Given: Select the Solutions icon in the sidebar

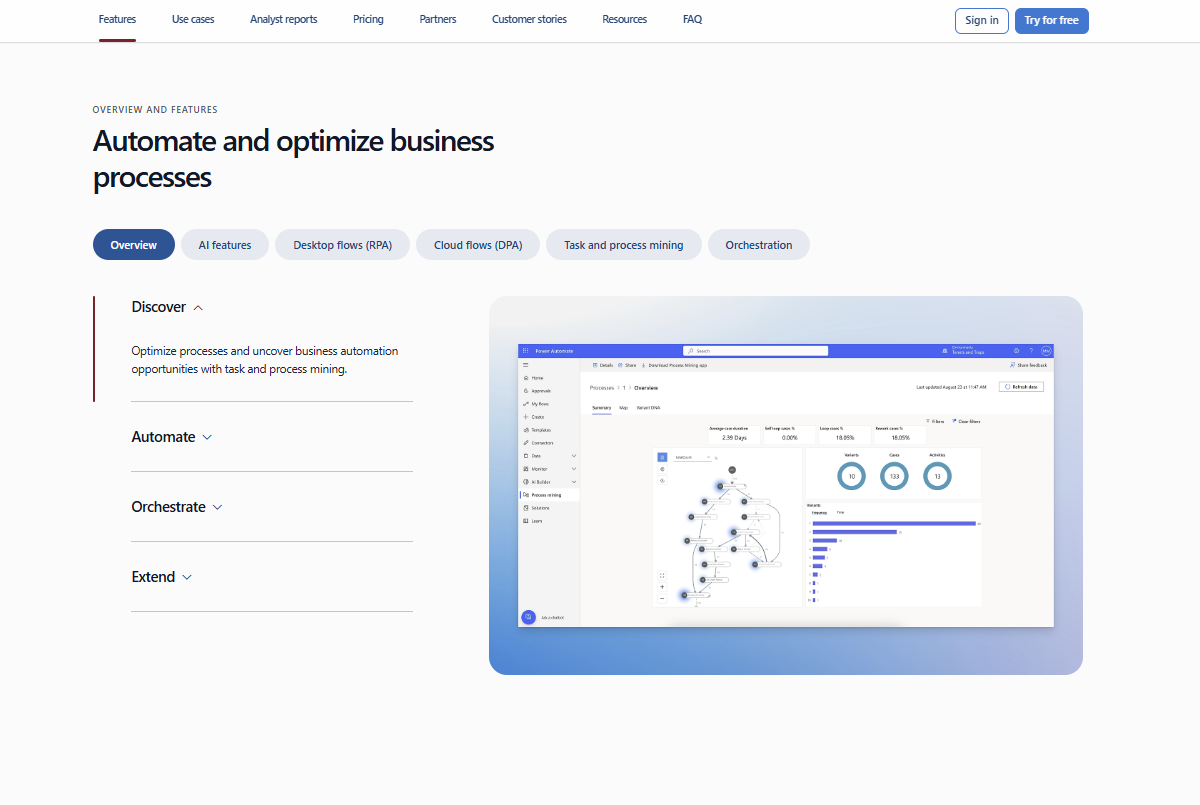Looking at the screenshot, I should pos(525,507).
